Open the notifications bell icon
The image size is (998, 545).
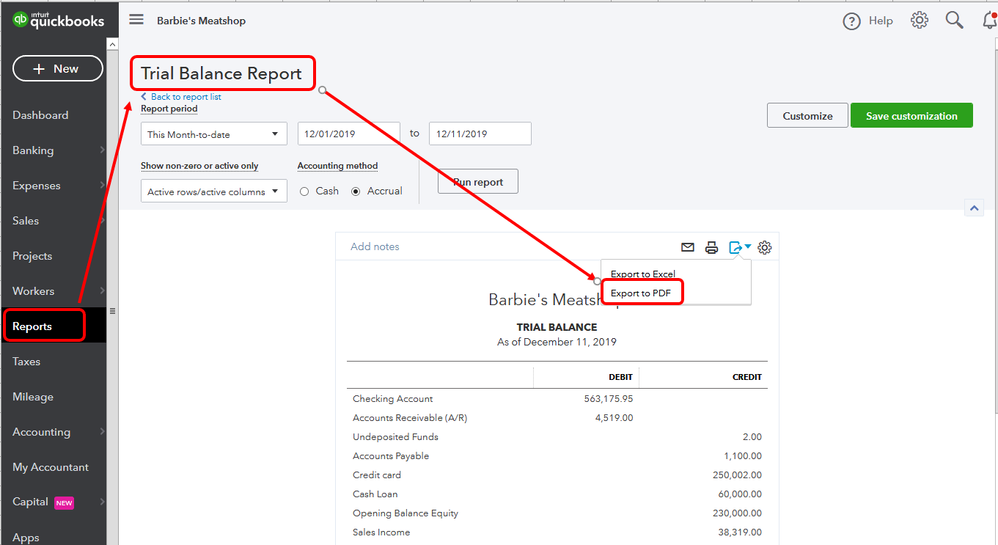[x=990, y=20]
